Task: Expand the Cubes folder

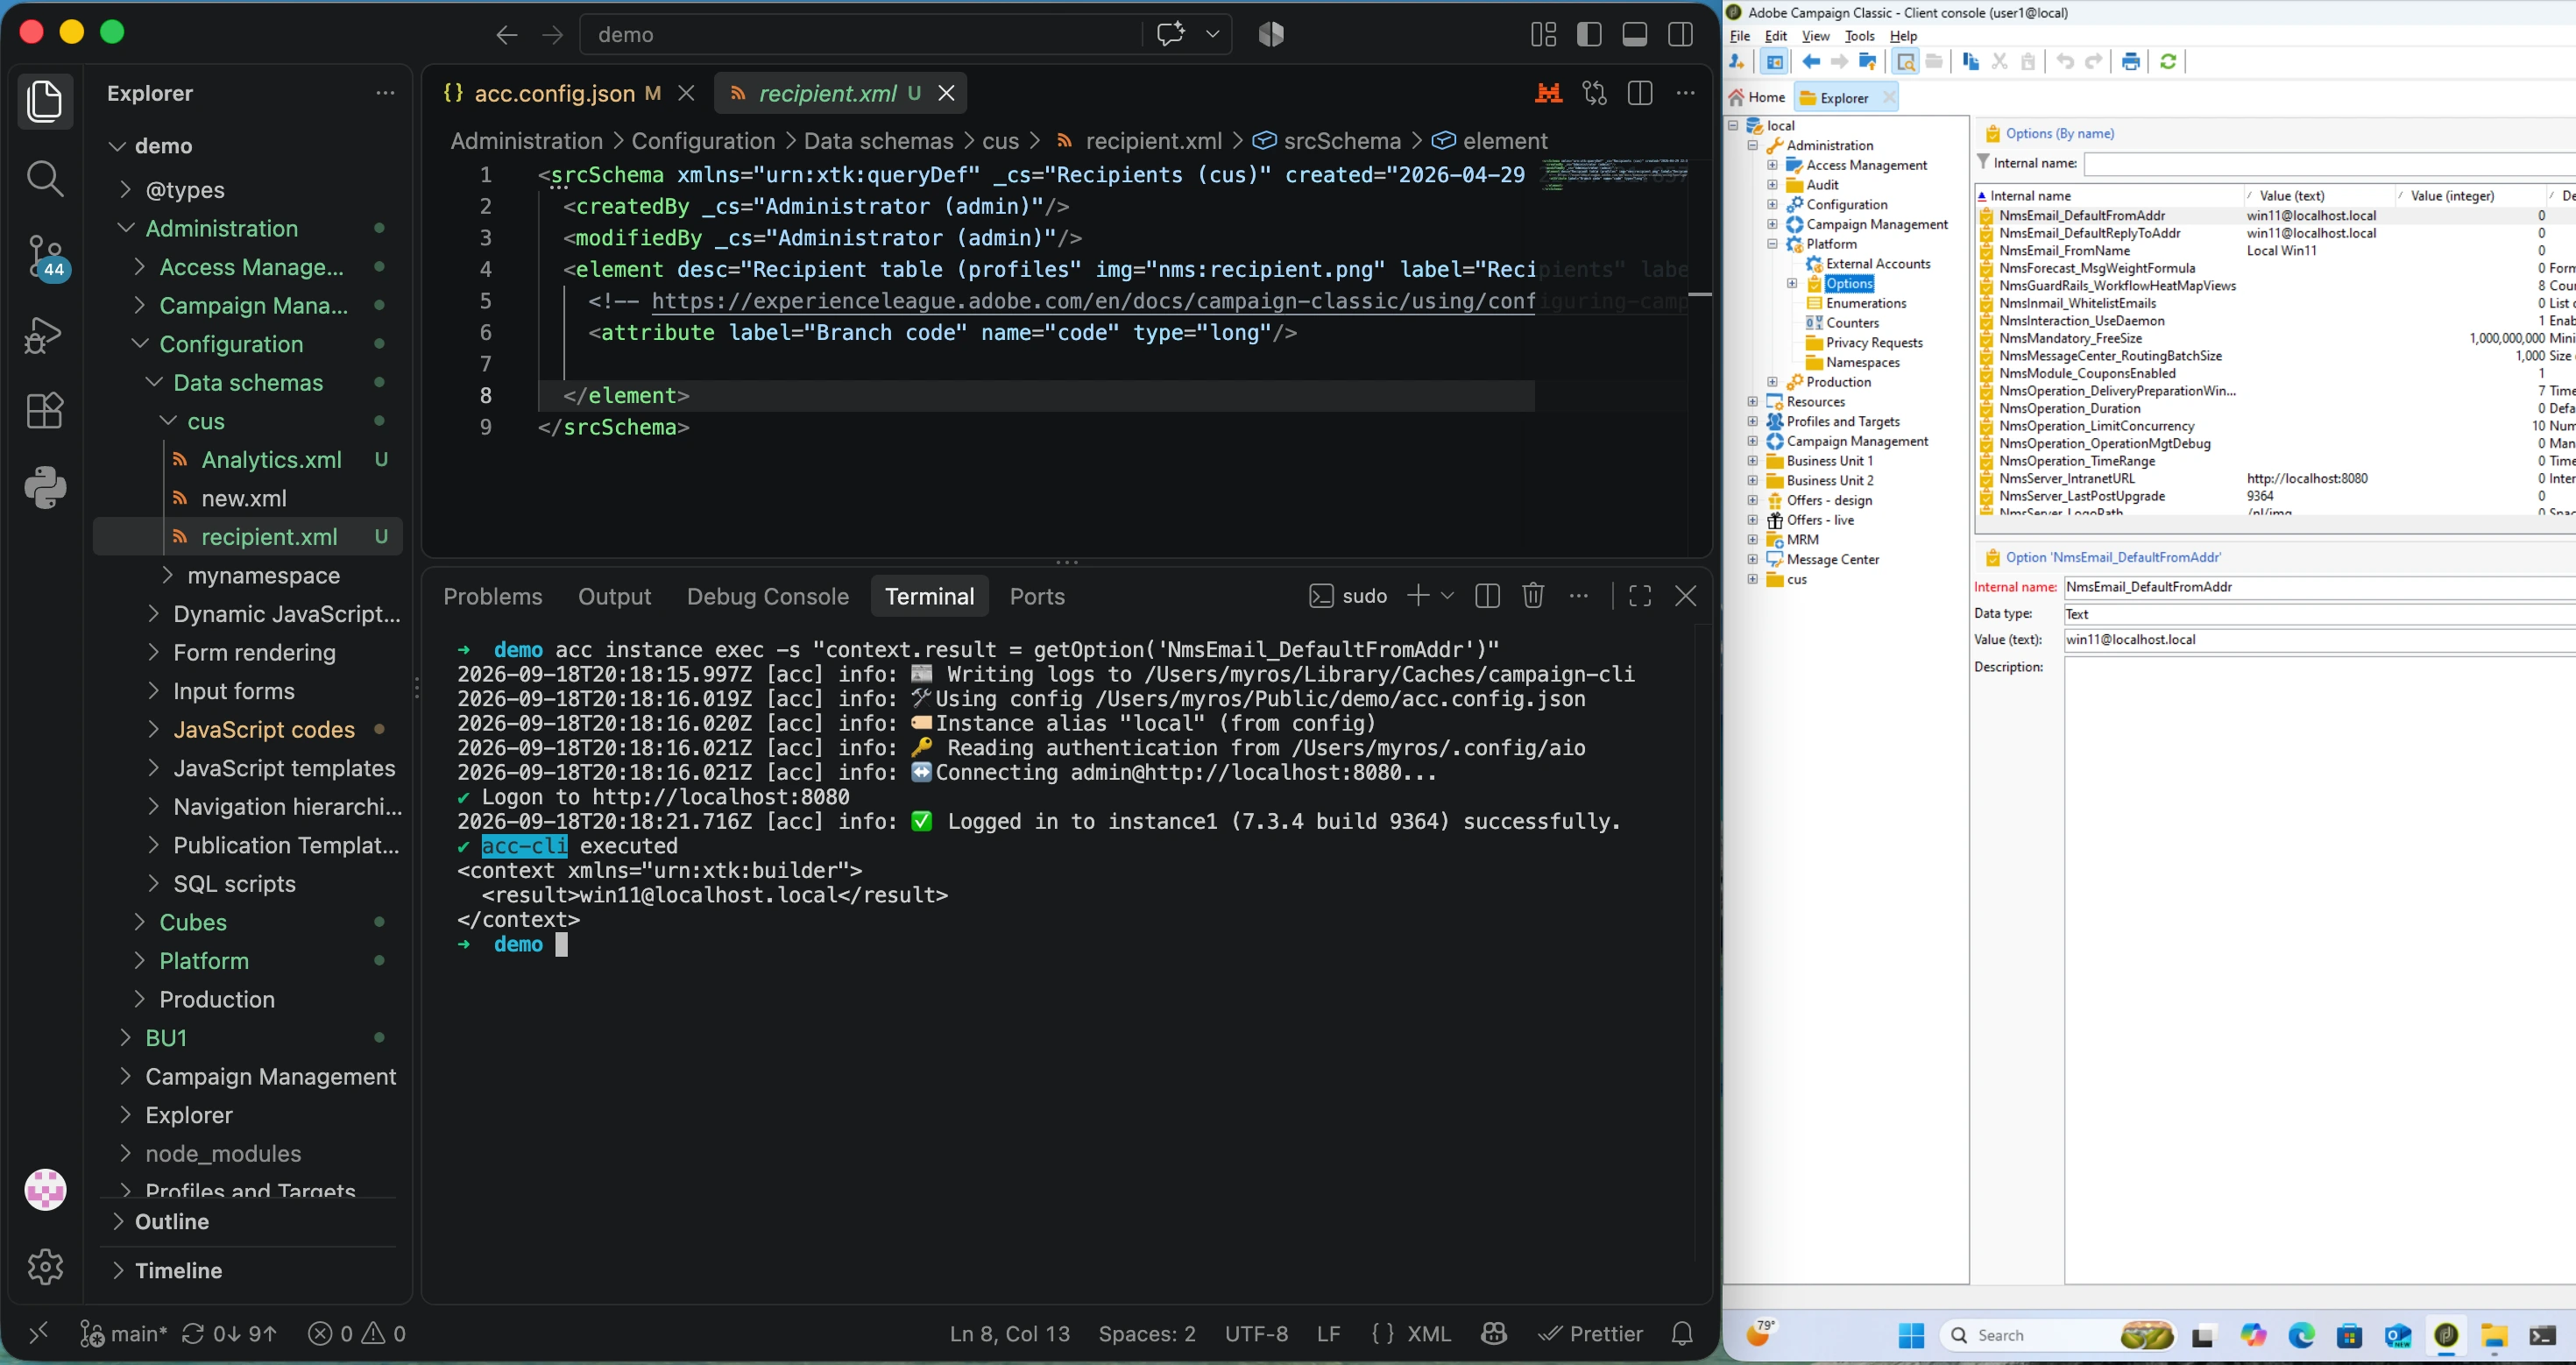Action: [x=140, y=922]
